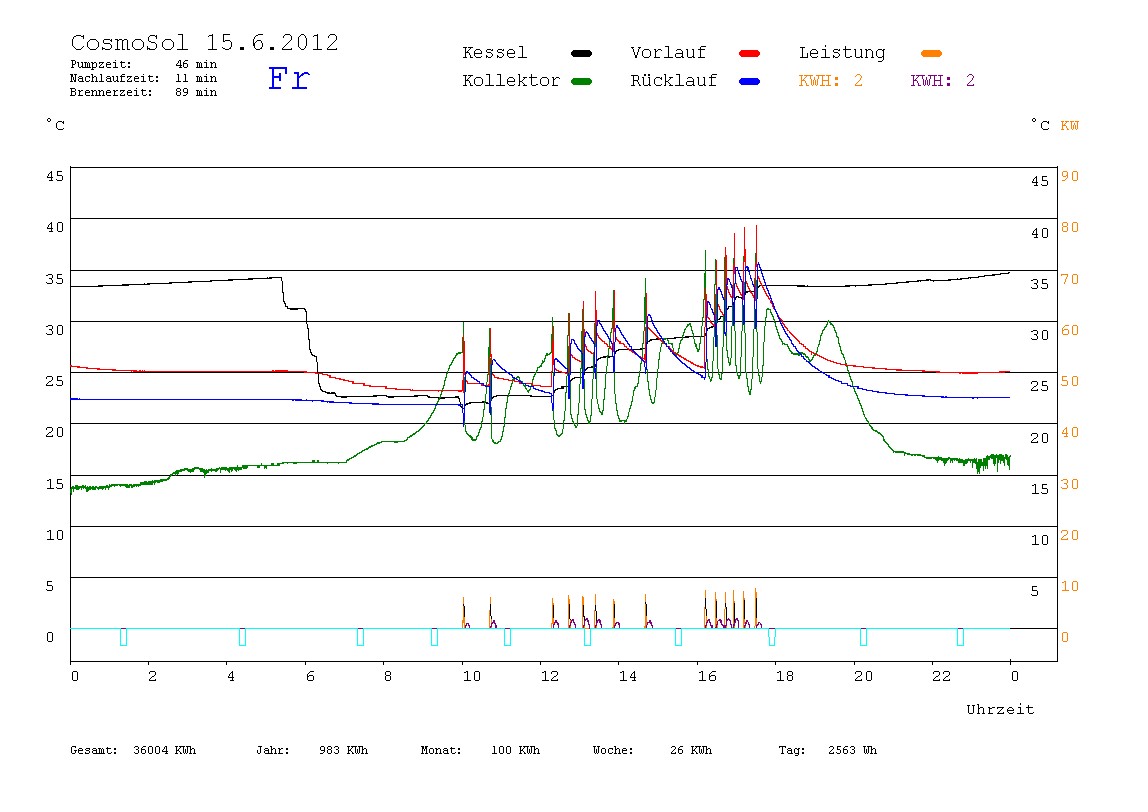This screenshot has width=1148, height=812.
Task: Click the "12" hour tick on time axis
Action: [x=550, y=677]
